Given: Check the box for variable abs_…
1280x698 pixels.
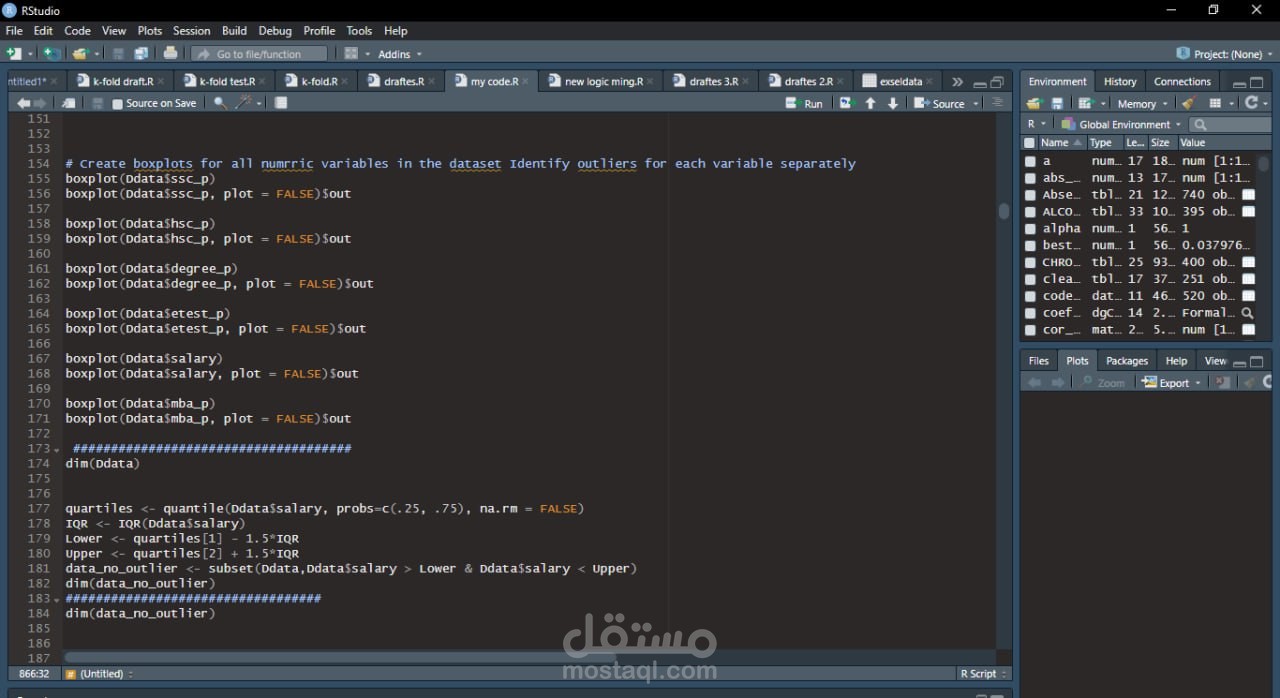Looking at the screenshot, I should click(1030, 178).
